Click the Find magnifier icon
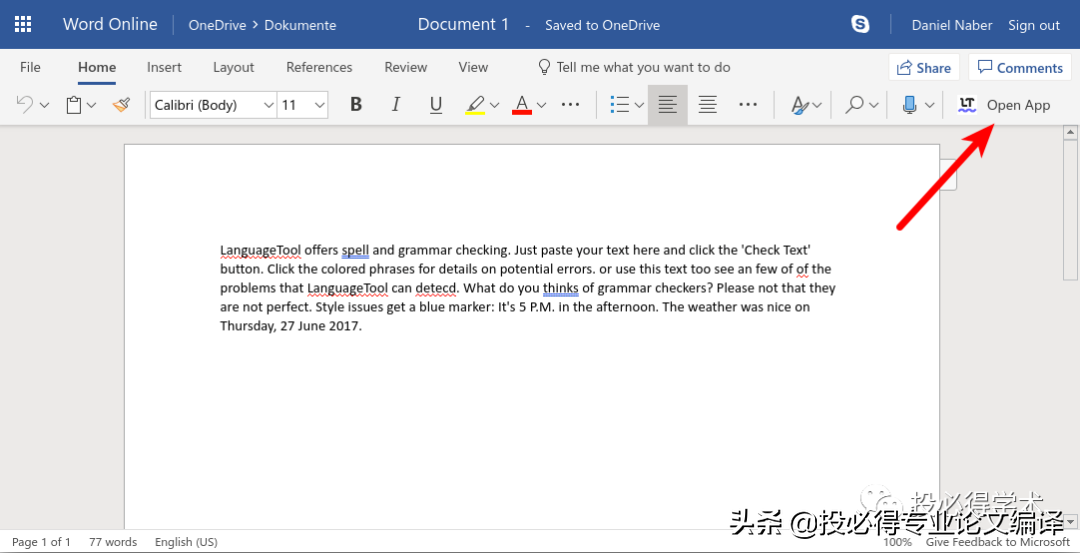Image resolution: width=1080 pixels, height=553 pixels. pos(855,105)
